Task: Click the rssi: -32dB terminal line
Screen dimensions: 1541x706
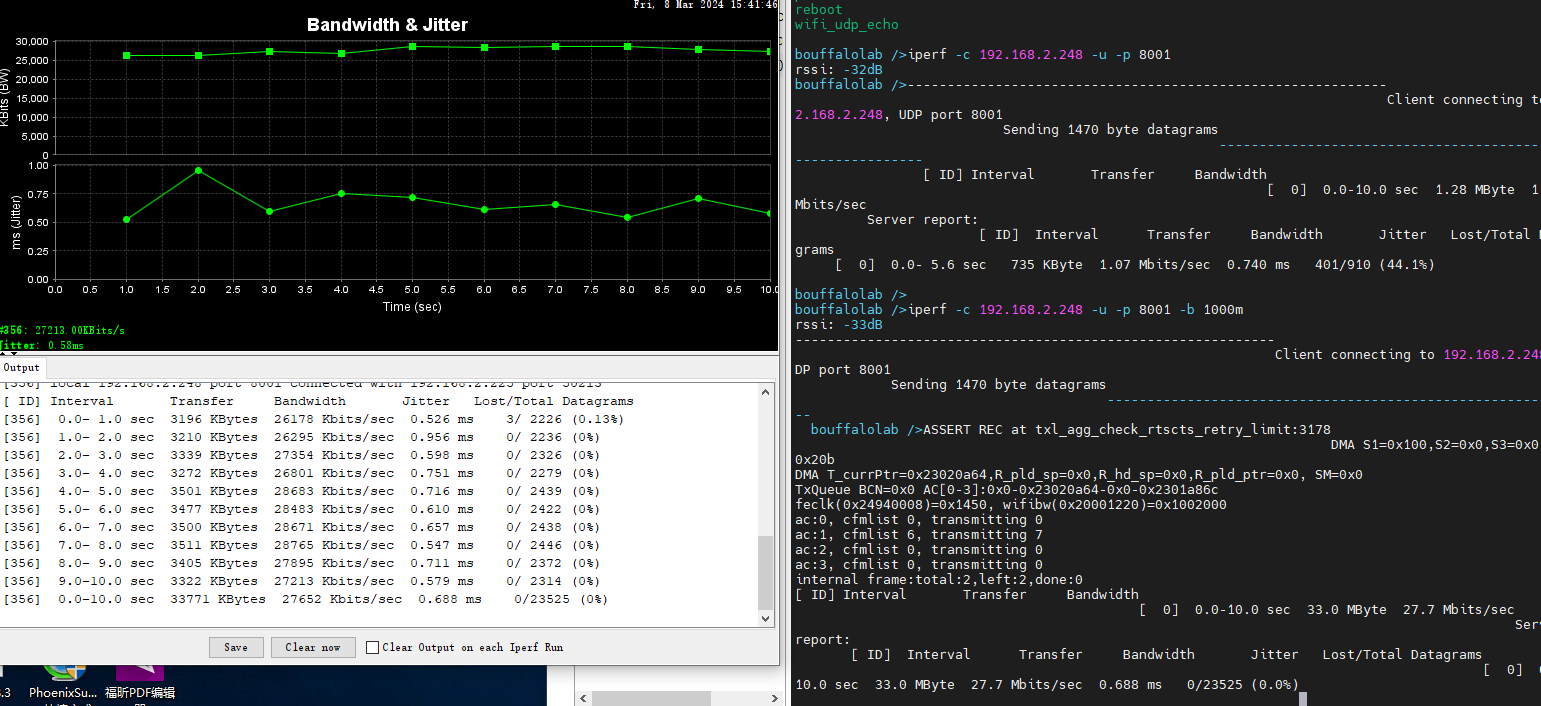Action: [x=839, y=70]
